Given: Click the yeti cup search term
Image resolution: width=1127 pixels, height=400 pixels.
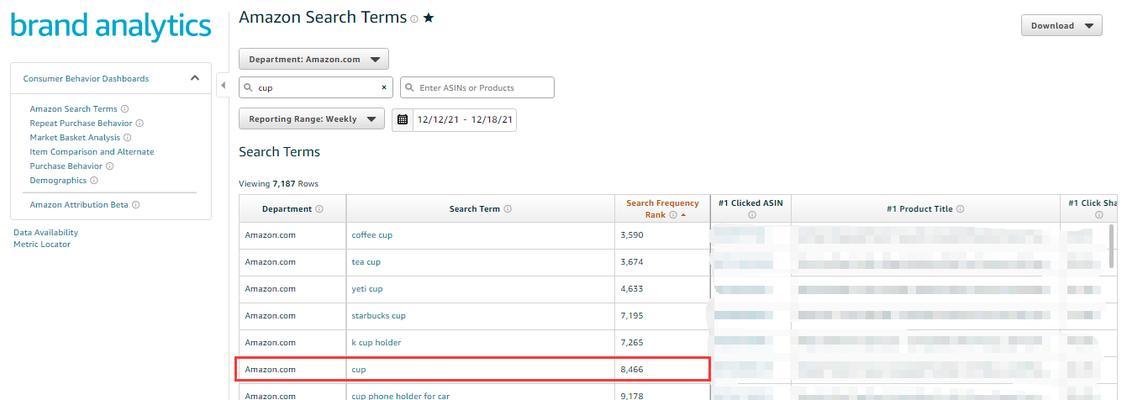Looking at the screenshot, I should click(x=367, y=289).
